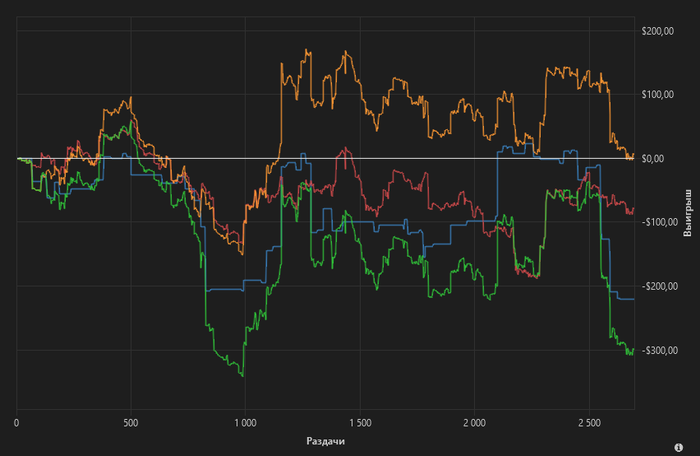Click the red line's final endpoint
This screenshot has height=456, width=700.
click(633, 209)
